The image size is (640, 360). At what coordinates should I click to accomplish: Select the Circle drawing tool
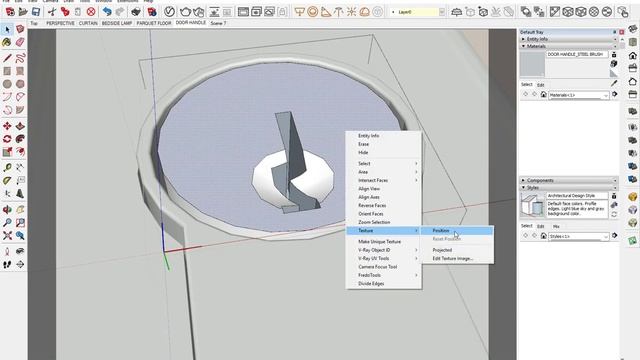tap(7, 84)
